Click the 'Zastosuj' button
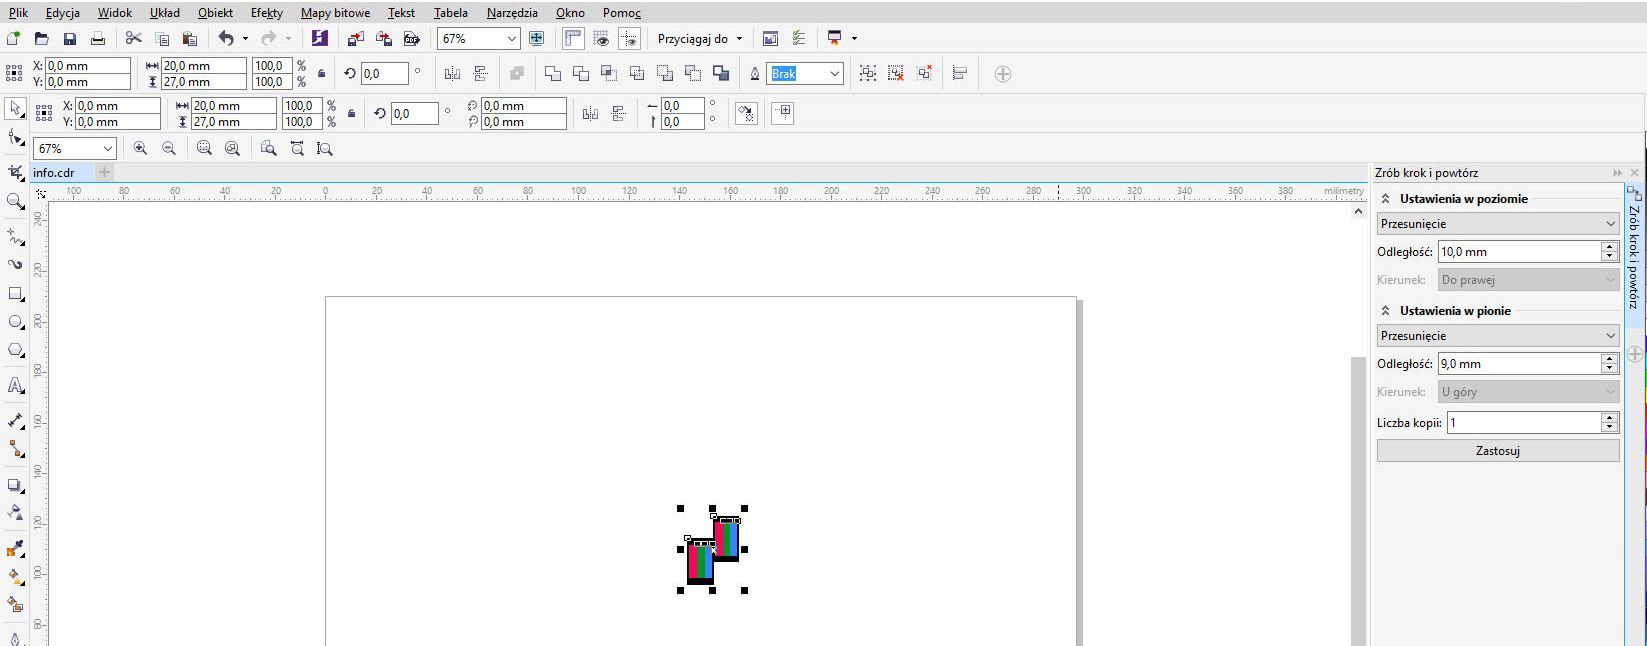 [1497, 451]
